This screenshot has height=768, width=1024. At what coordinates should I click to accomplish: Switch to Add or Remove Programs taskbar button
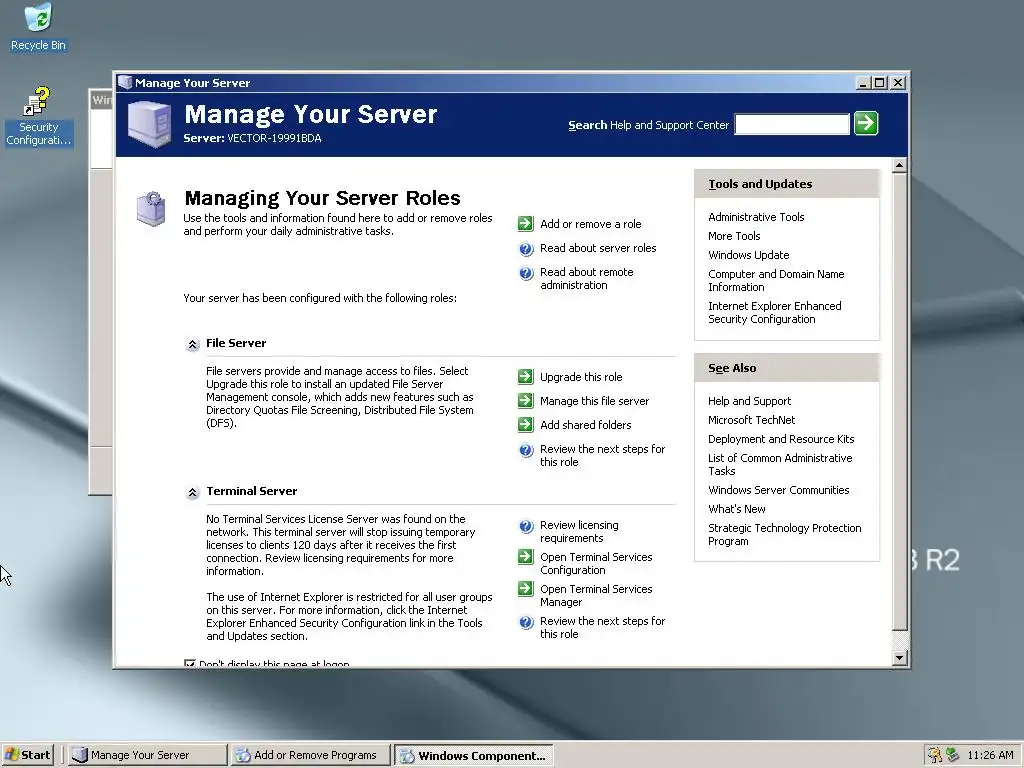[x=310, y=755]
